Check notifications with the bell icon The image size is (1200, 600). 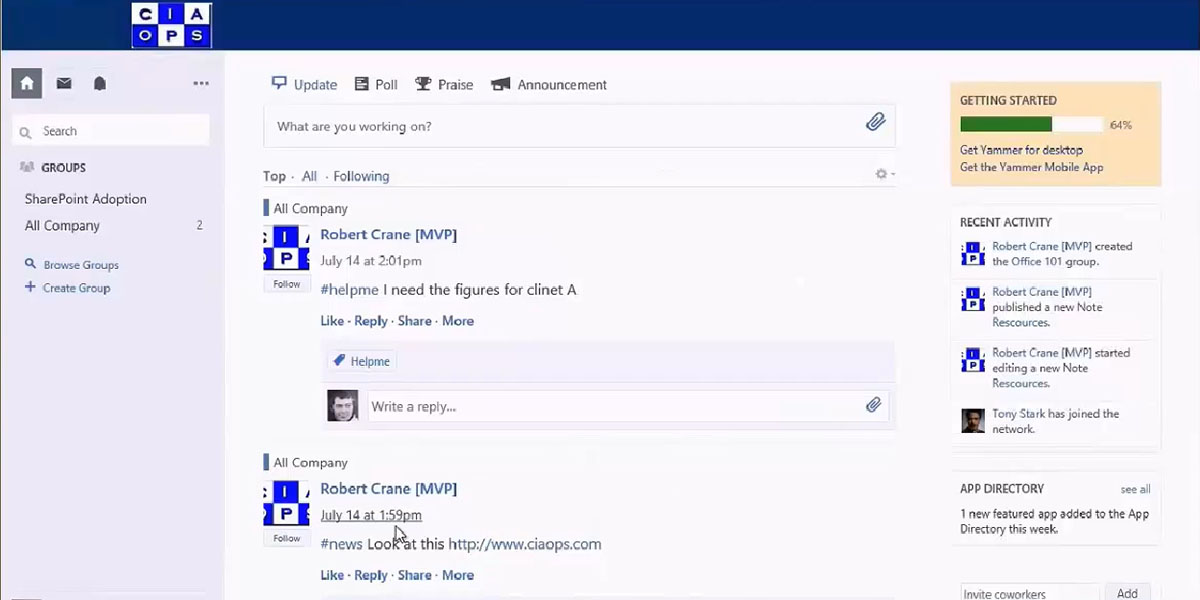(100, 83)
